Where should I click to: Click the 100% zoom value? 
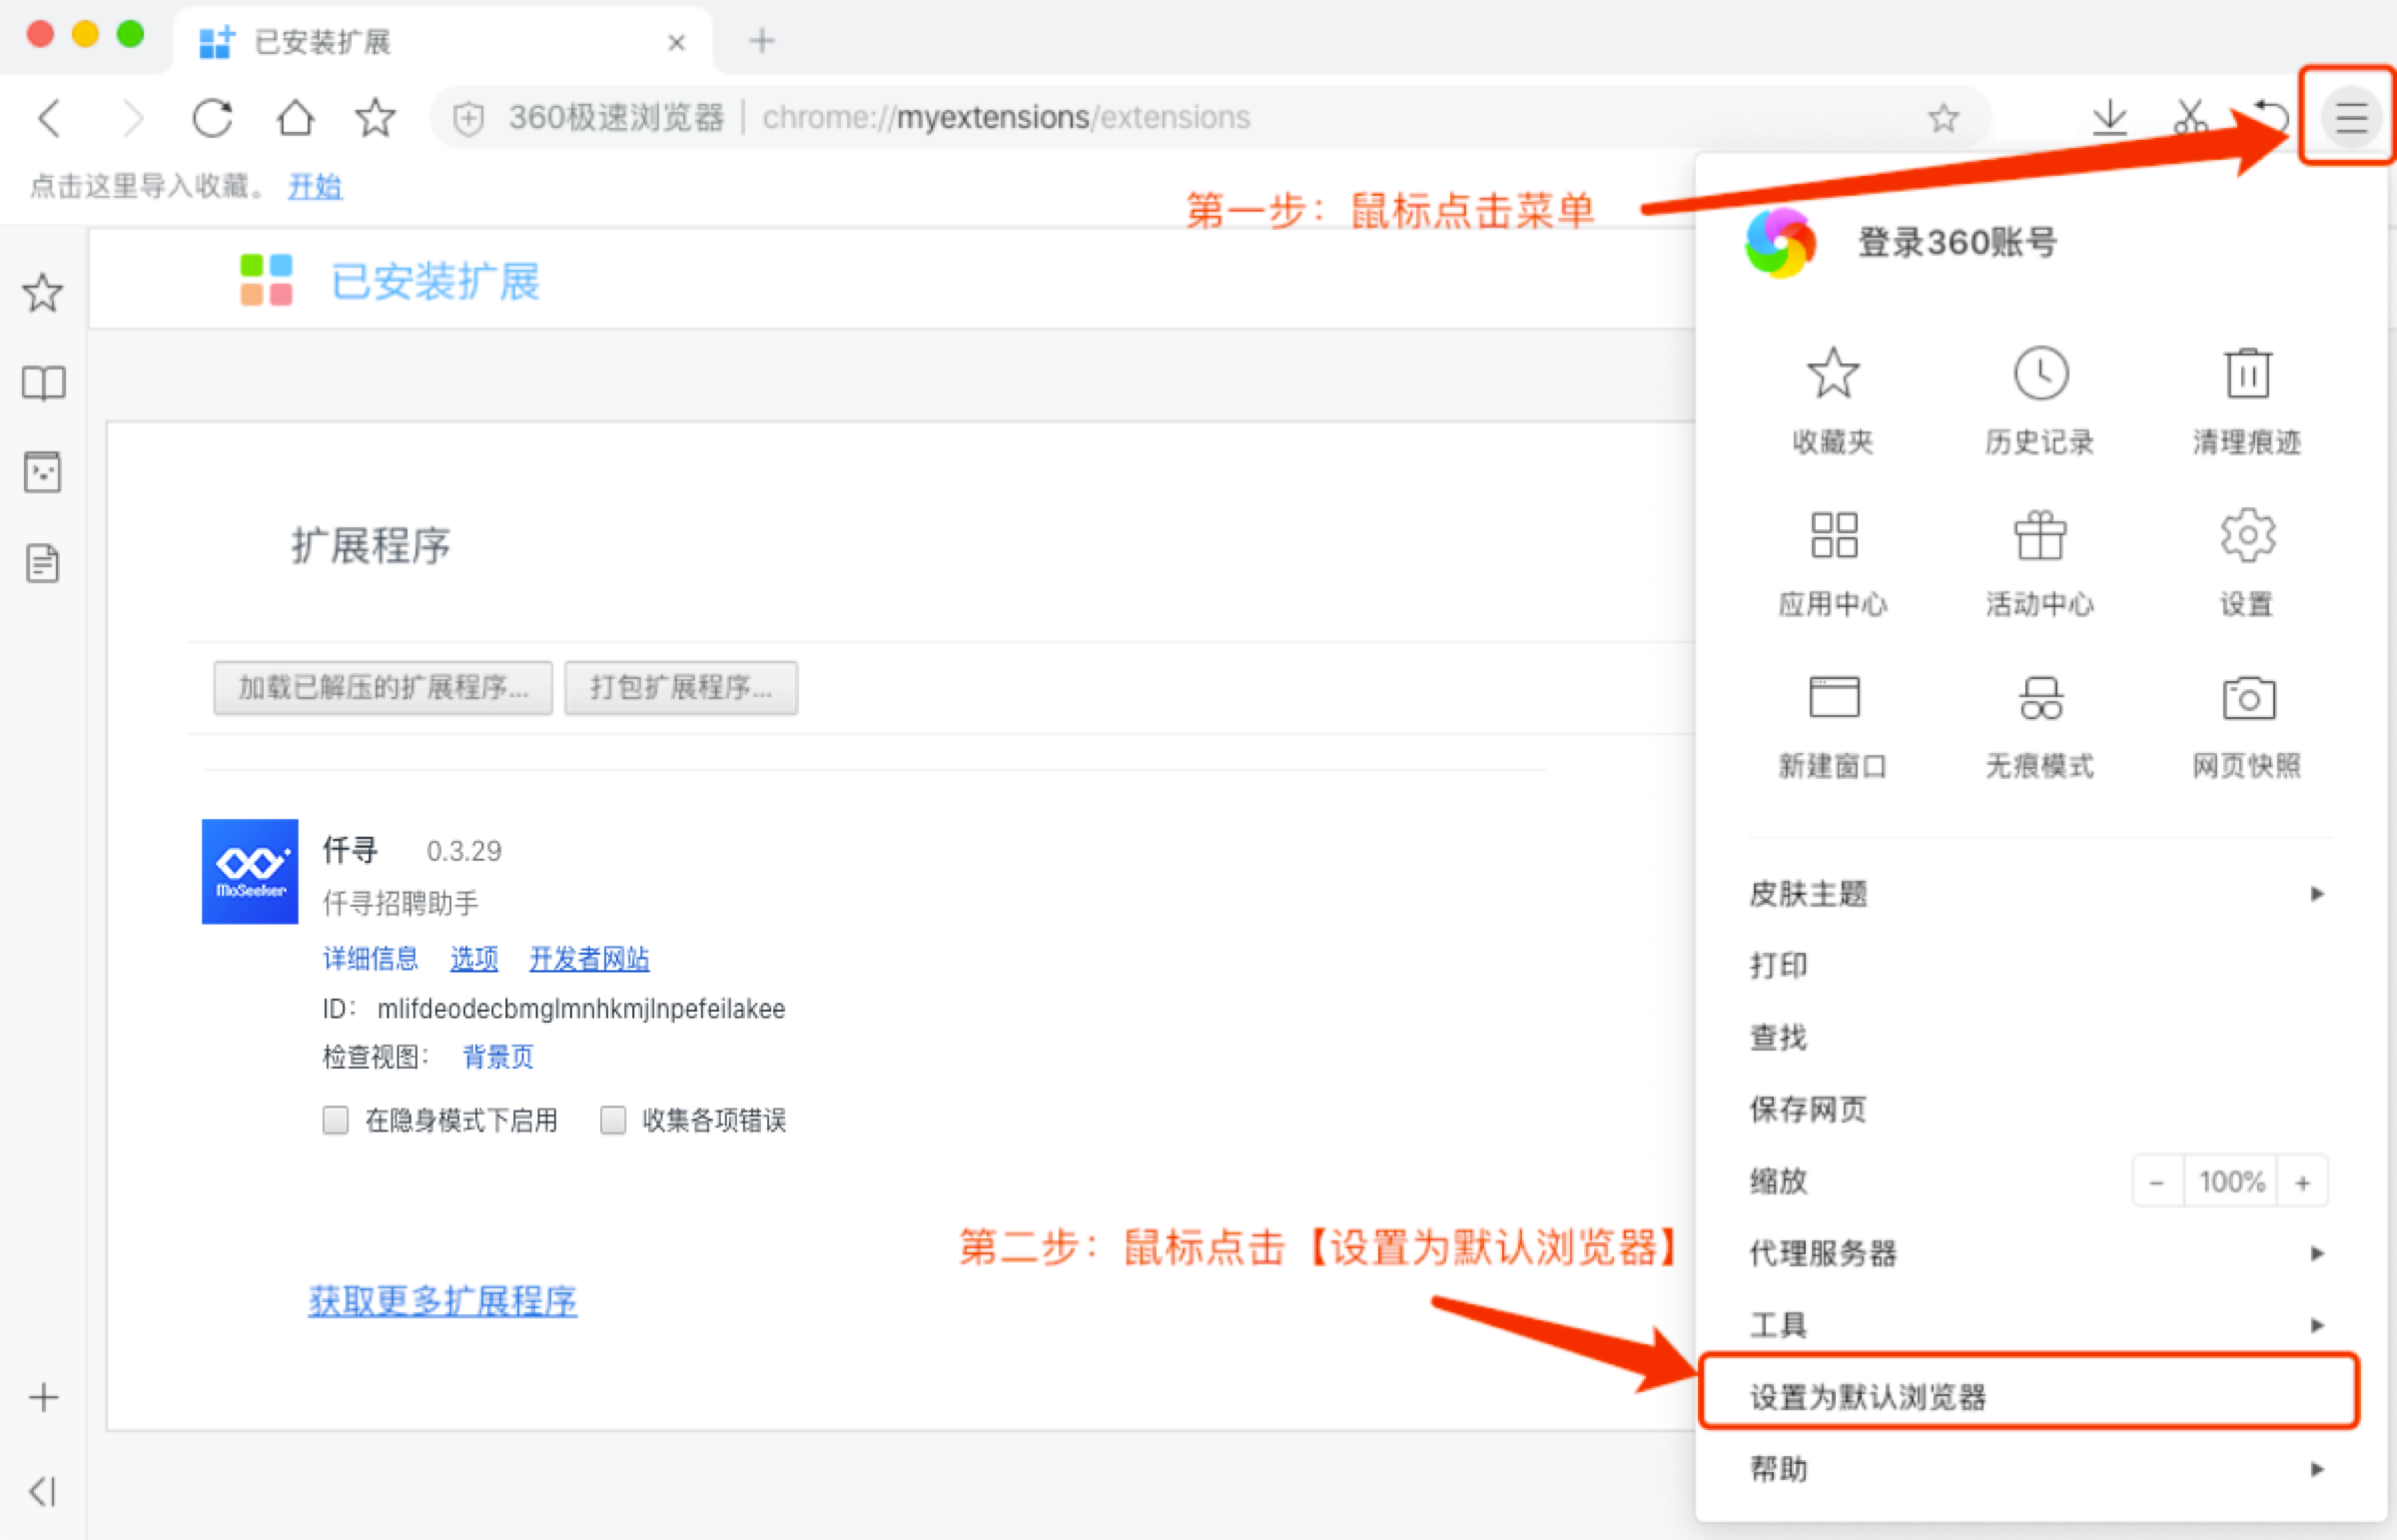click(x=2231, y=1182)
